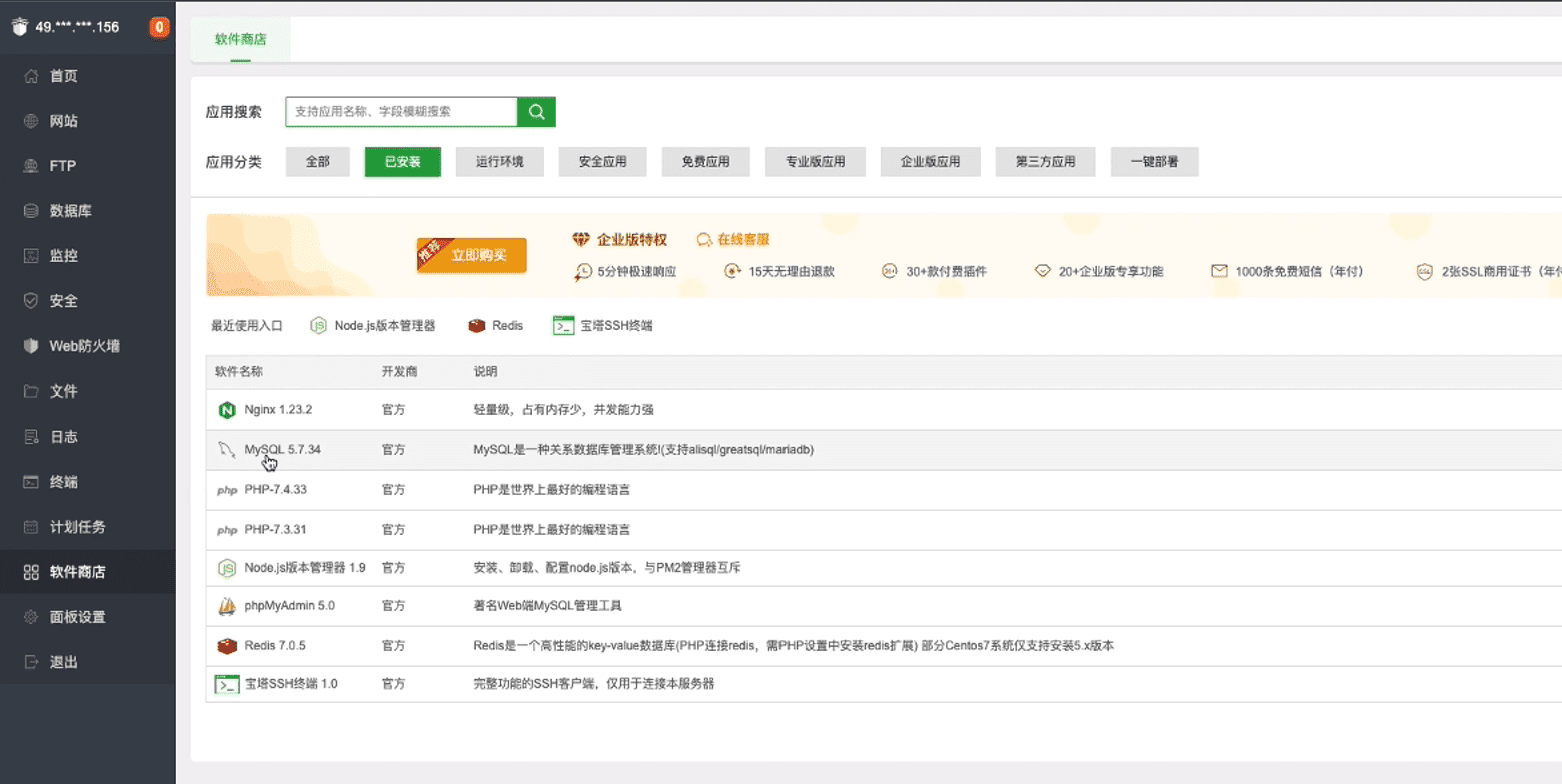1562x784 pixels.
Task: Select the 软件商店 tab at top
Action: tap(240, 40)
